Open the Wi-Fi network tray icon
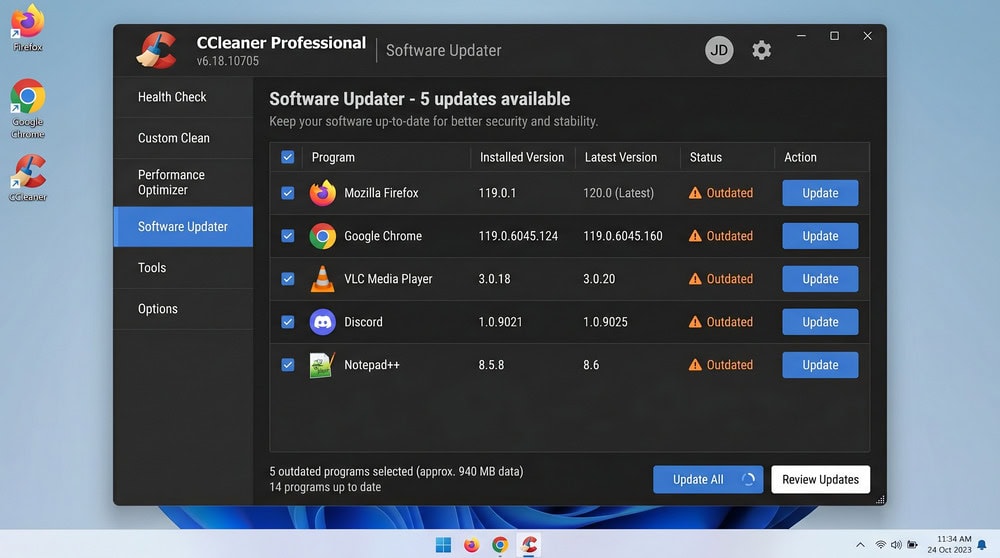Image resolution: width=1000 pixels, height=558 pixels. coord(880,545)
